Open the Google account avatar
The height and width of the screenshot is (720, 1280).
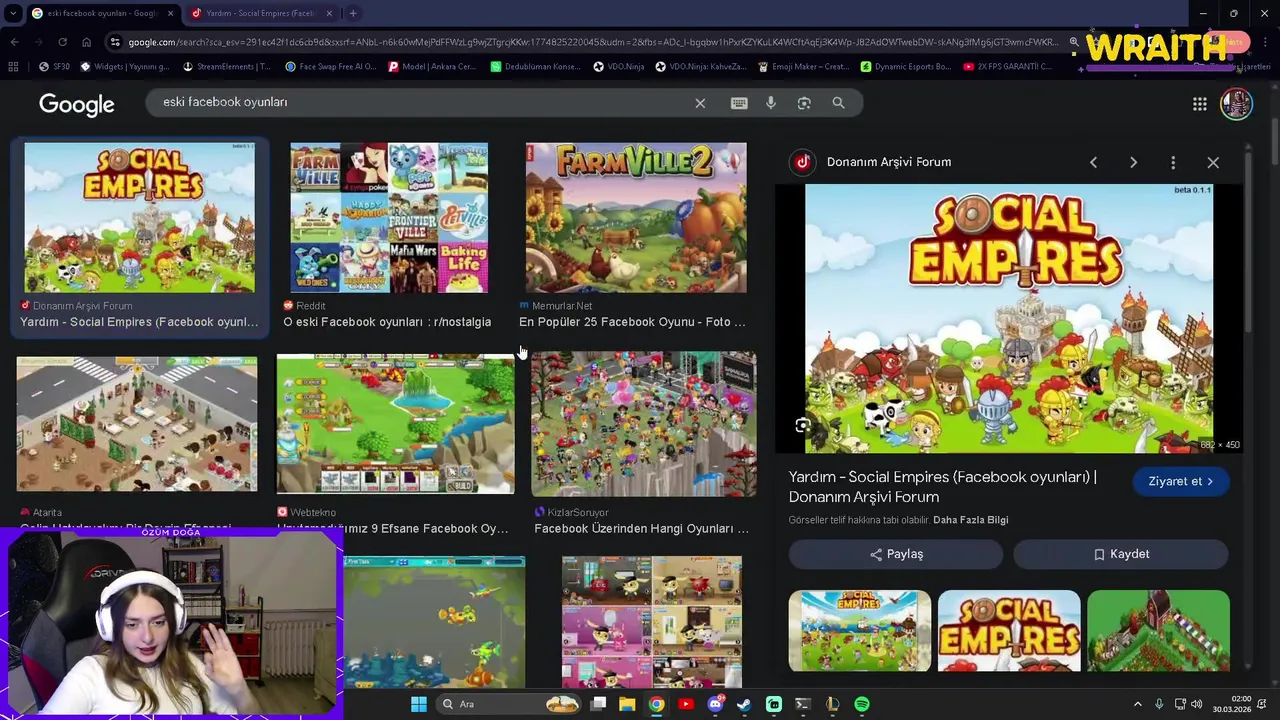tap(1236, 104)
